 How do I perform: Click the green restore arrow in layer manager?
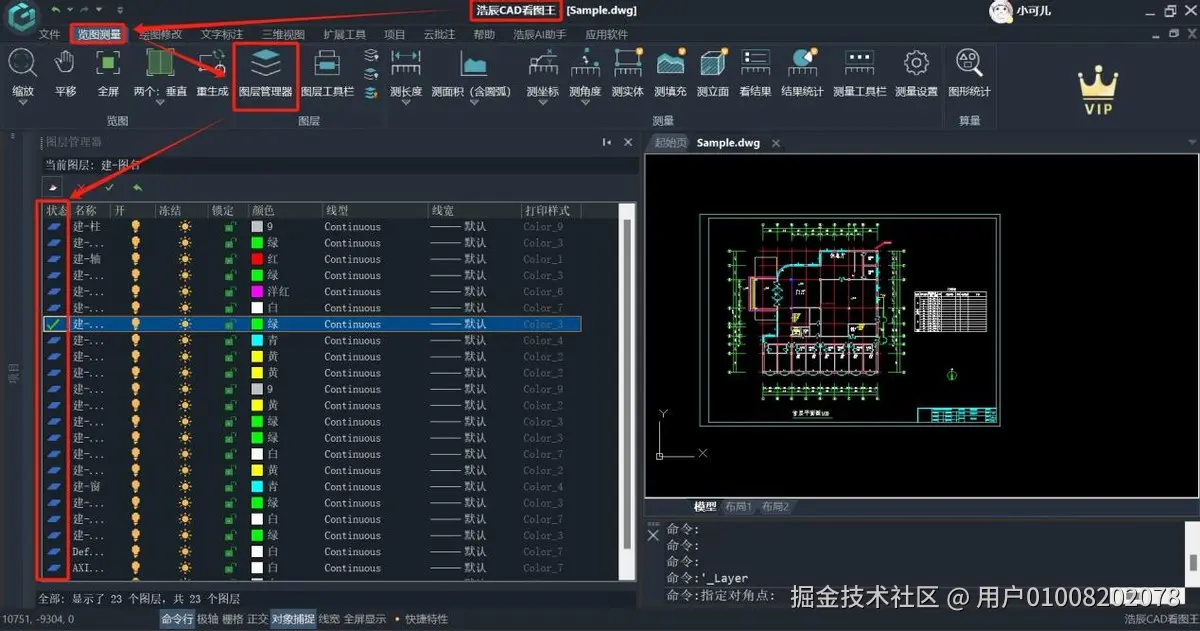pos(137,187)
